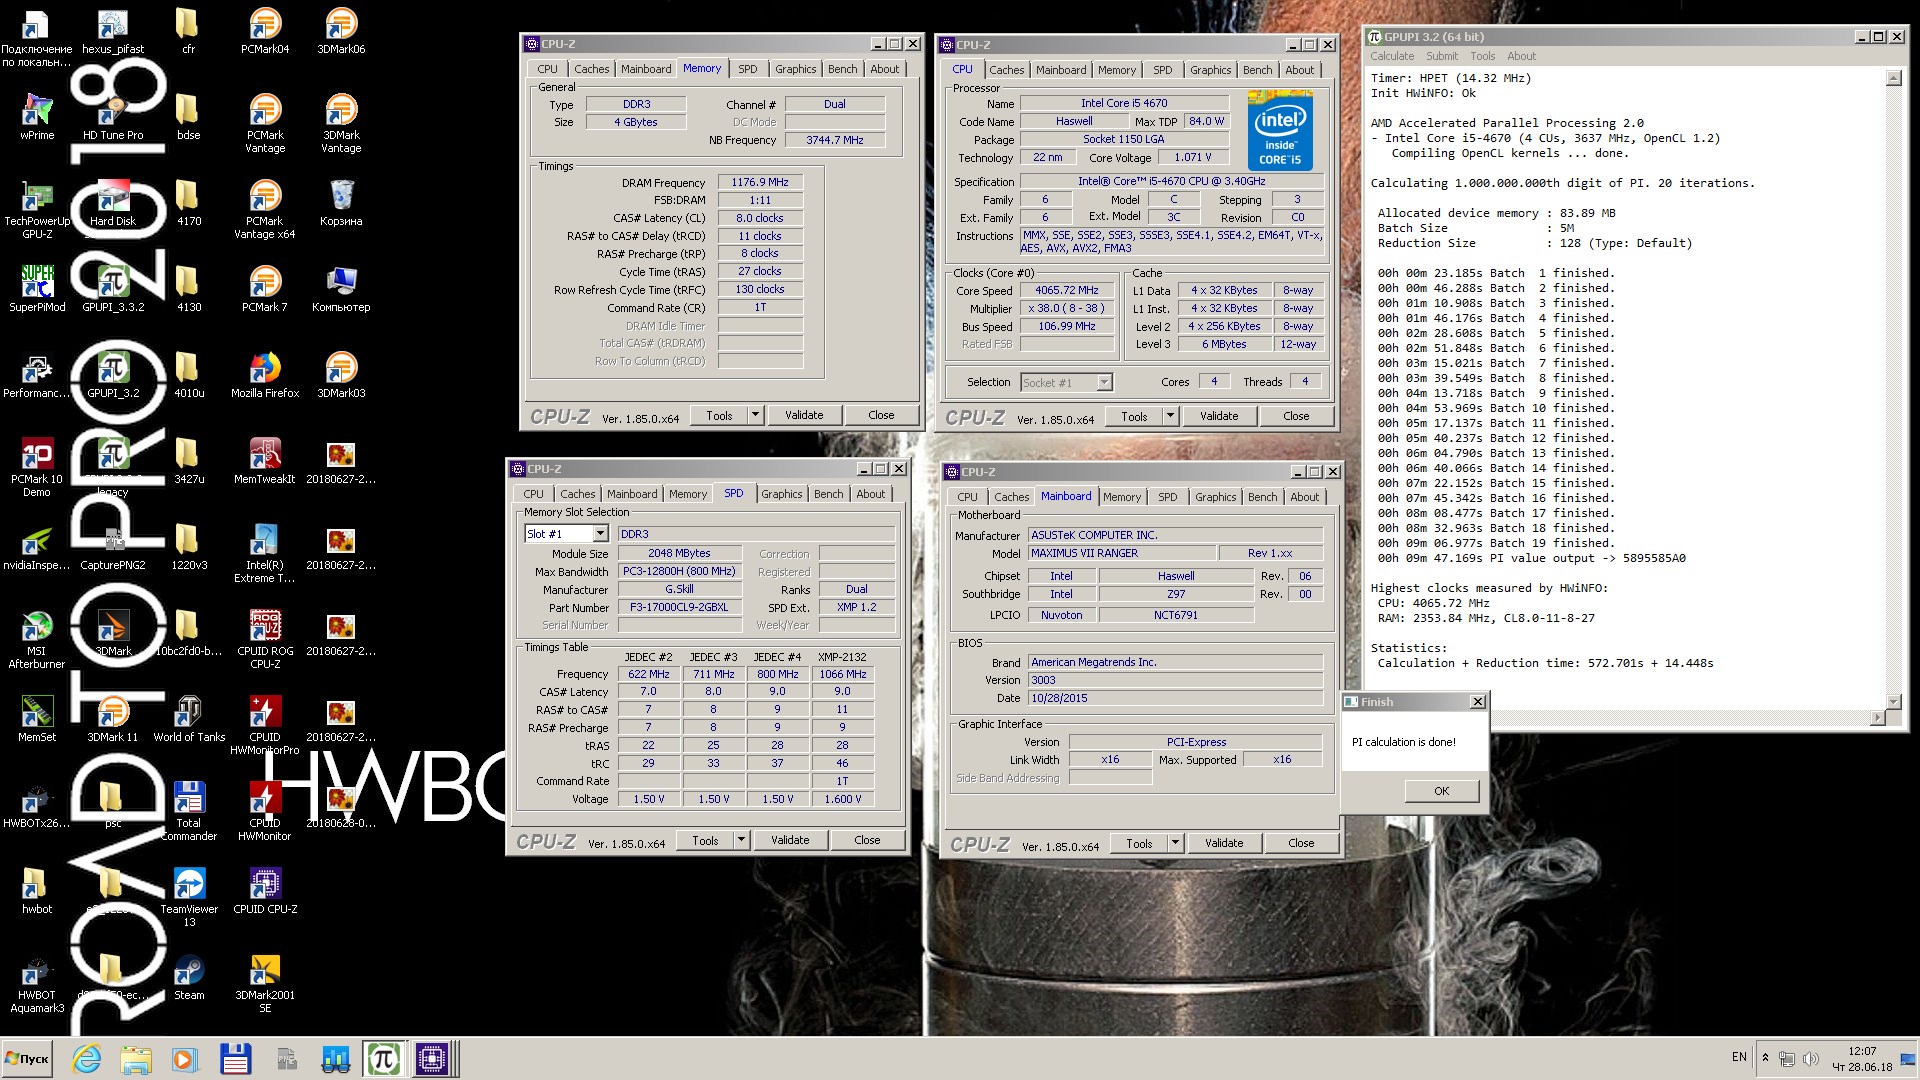Open Total Commander shortcut
Image resolution: width=1920 pixels, height=1080 pixels.
click(189, 812)
